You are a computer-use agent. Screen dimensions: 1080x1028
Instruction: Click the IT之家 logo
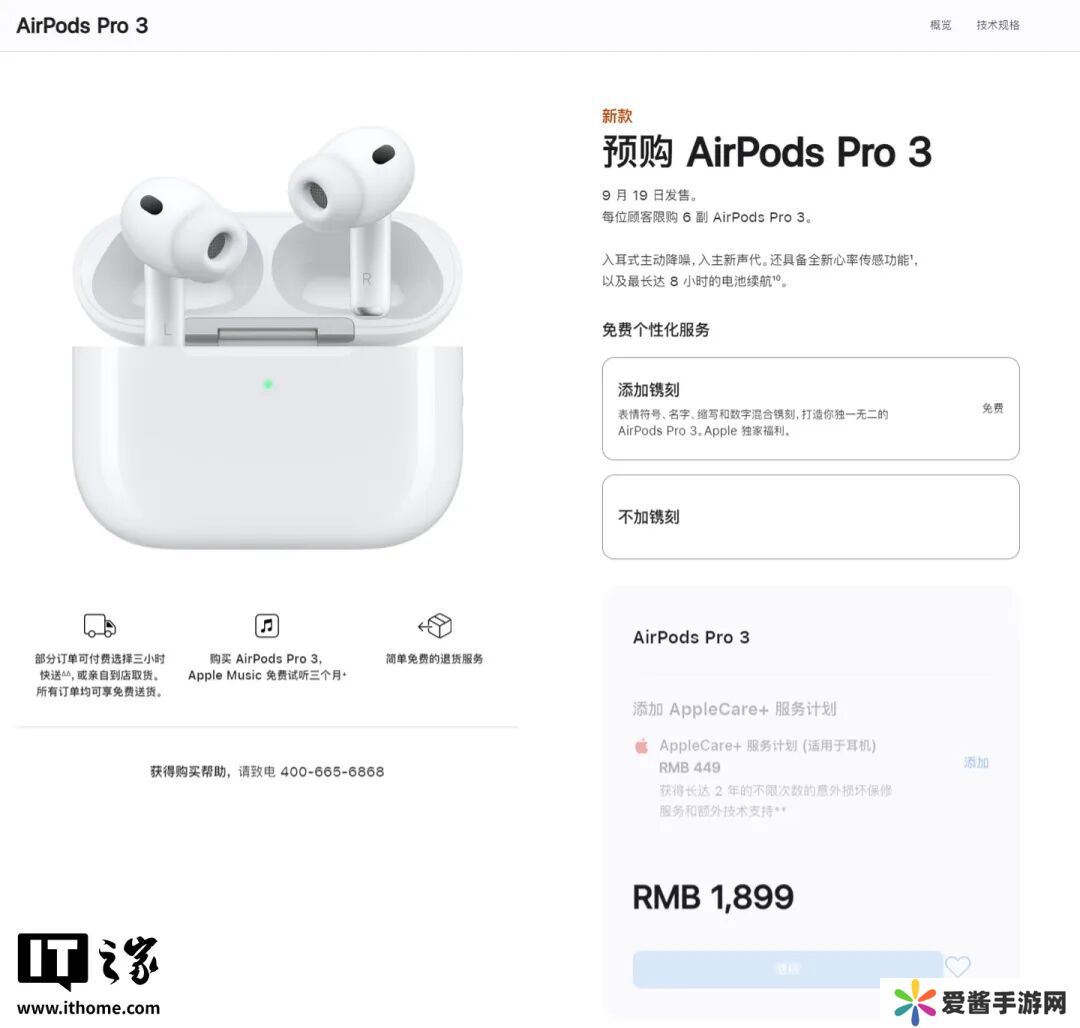click(88, 961)
